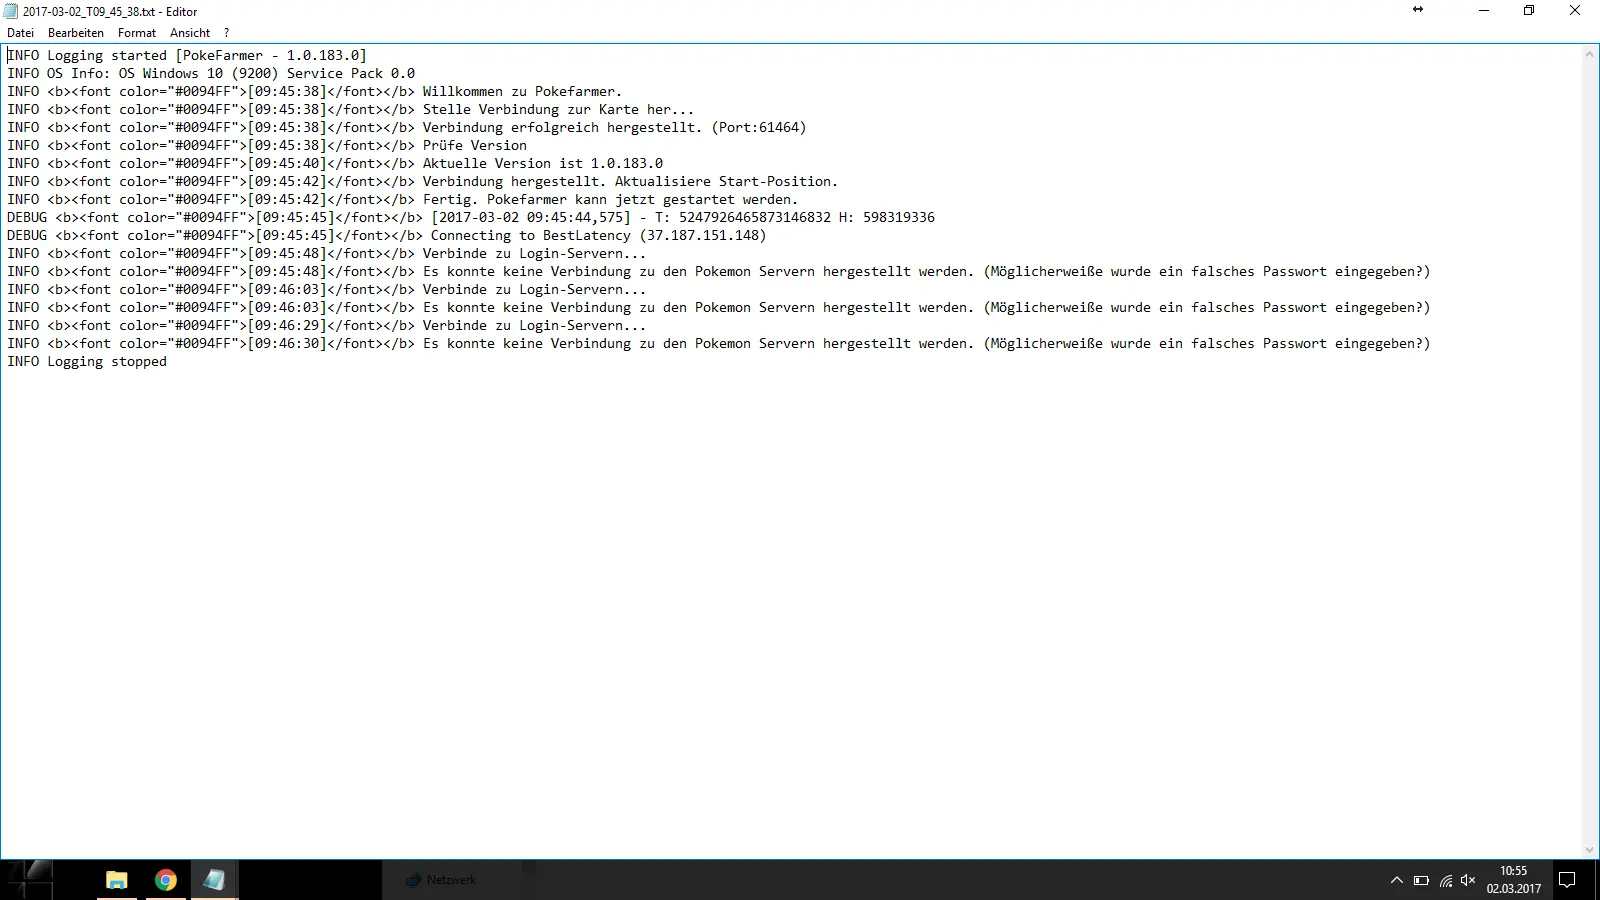Click the scrollbar up arrow

[1589, 55]
